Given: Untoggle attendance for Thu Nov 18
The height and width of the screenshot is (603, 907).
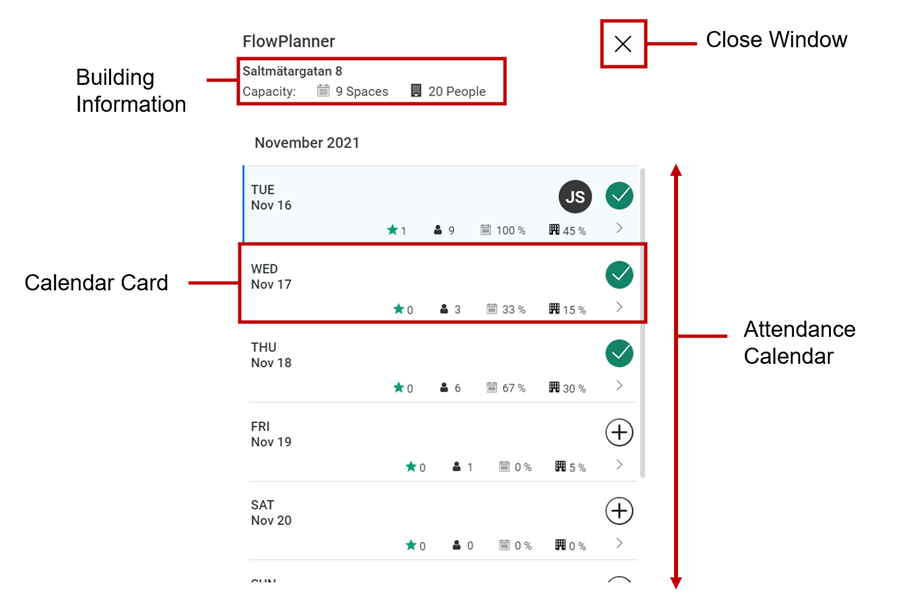Looking at the screenshot, I should tap(619, 353).
